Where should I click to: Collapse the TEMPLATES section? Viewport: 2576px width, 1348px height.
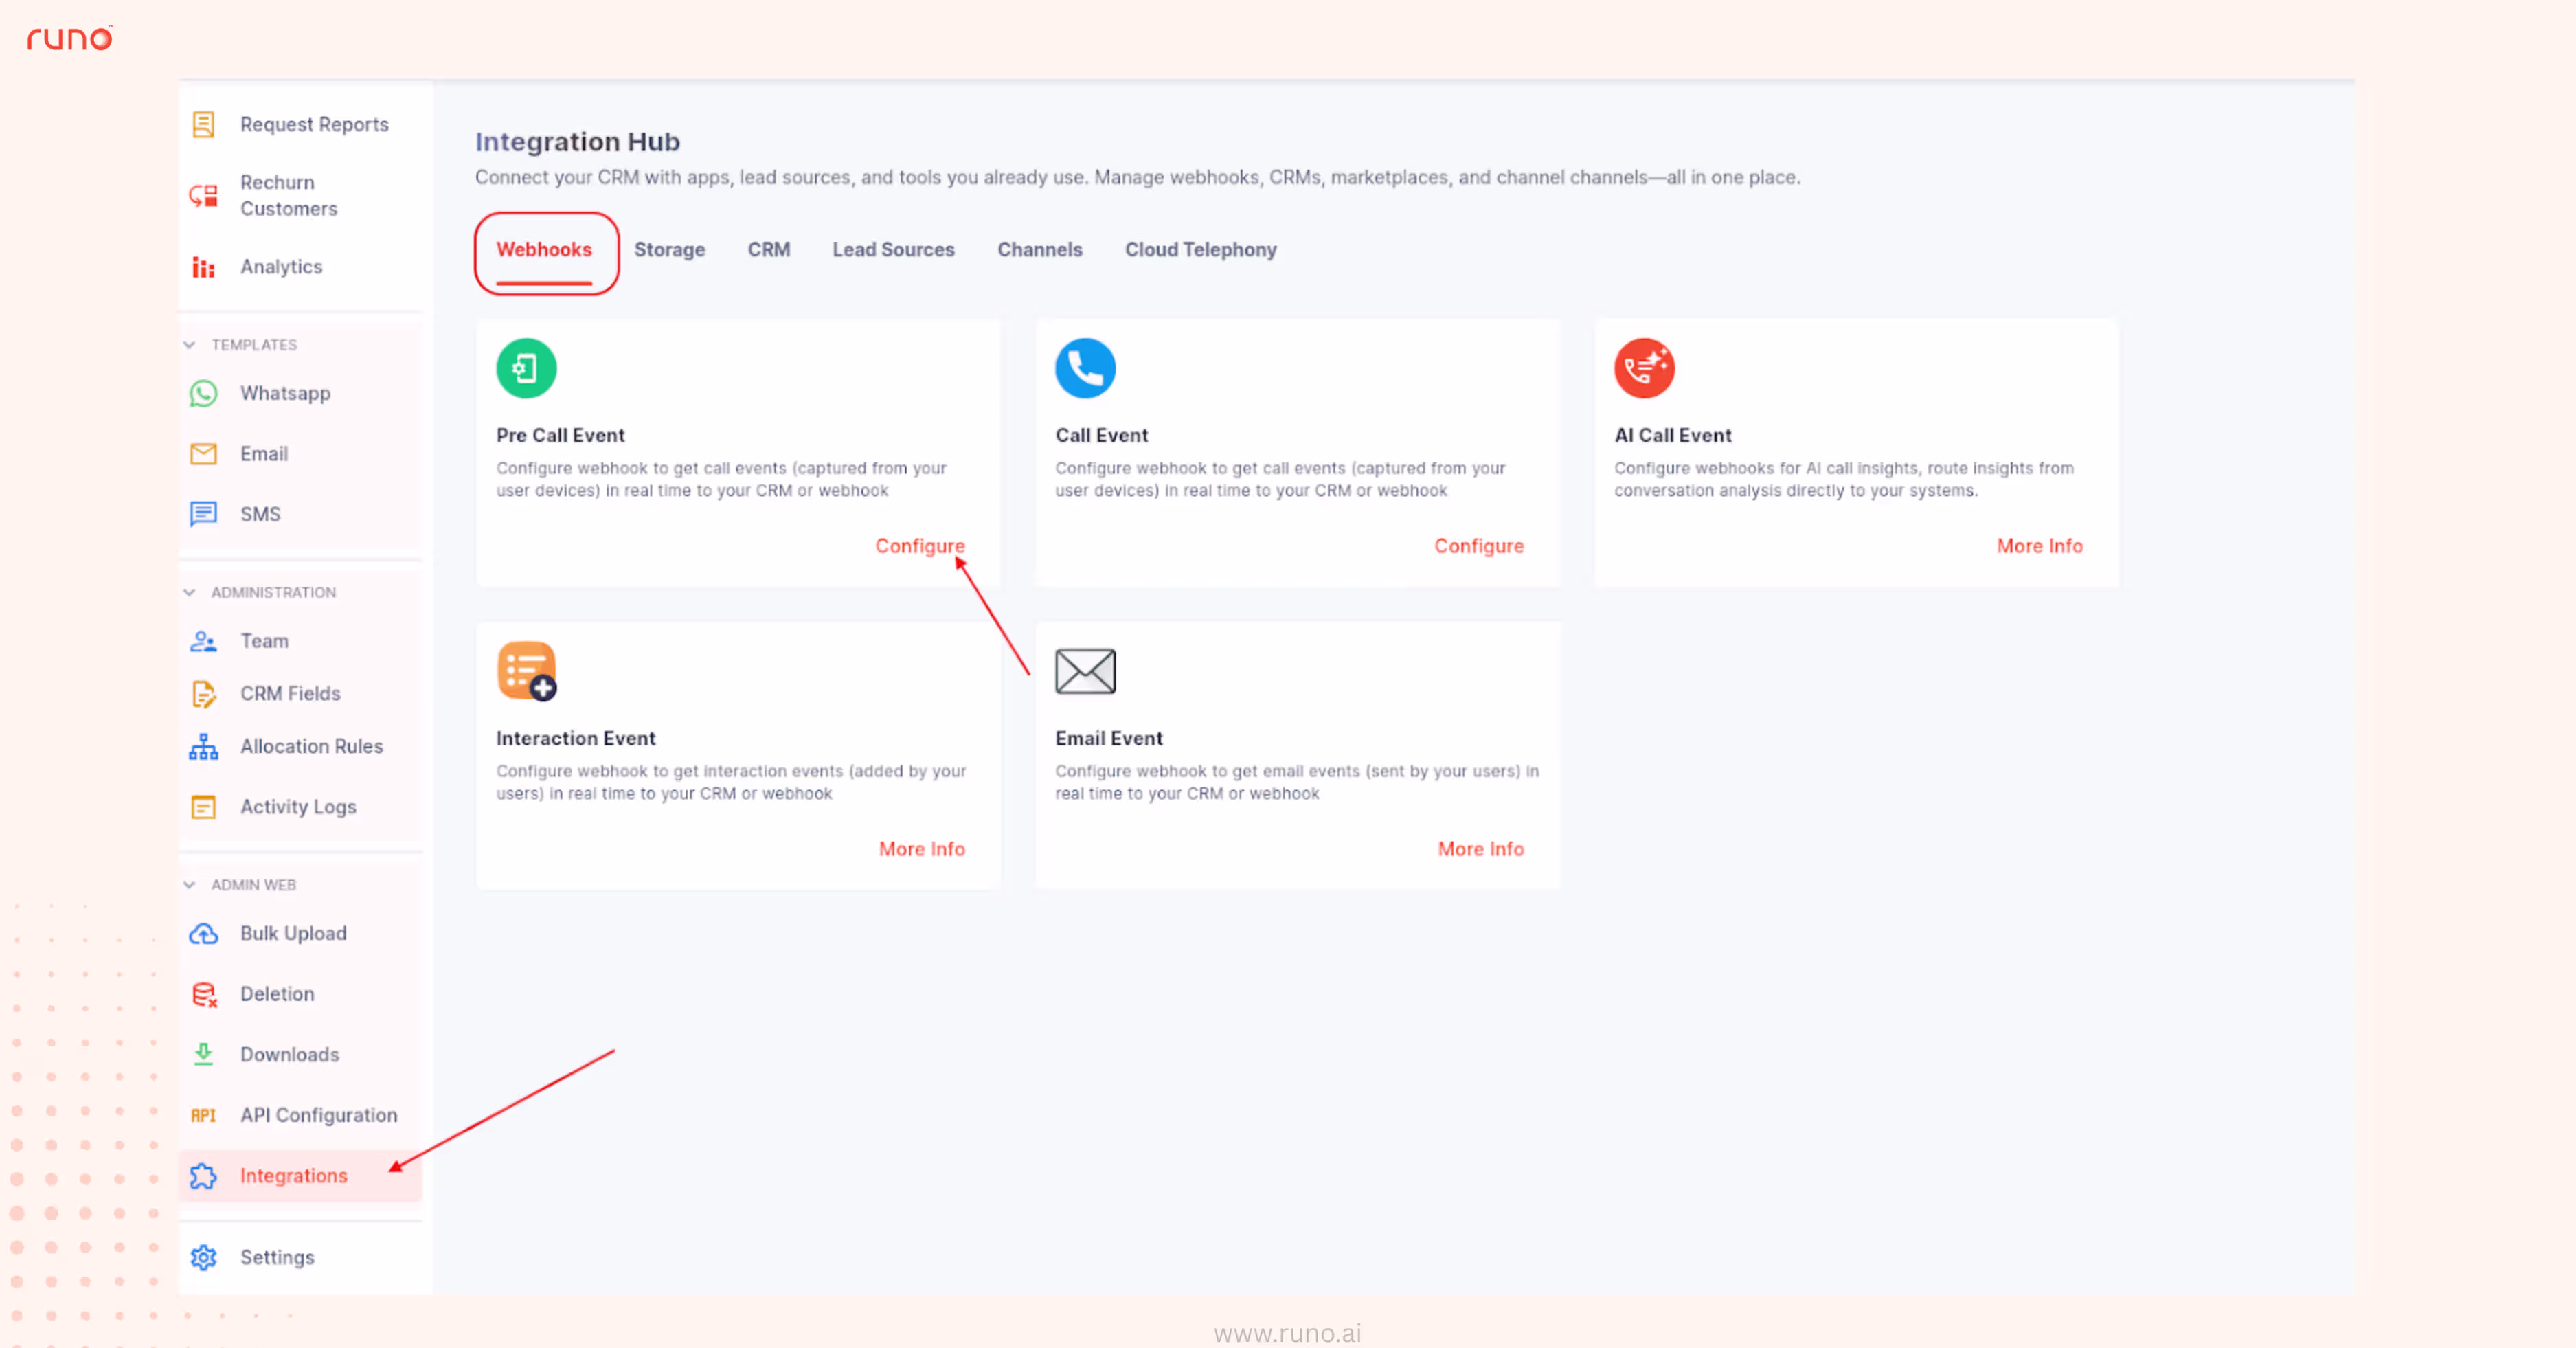190,344
